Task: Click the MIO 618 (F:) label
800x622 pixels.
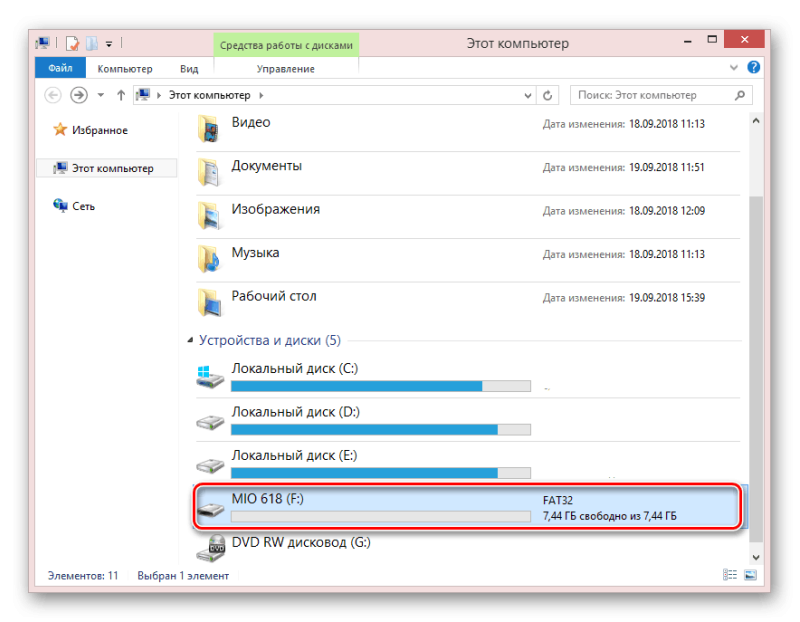Action: [267, 499]
